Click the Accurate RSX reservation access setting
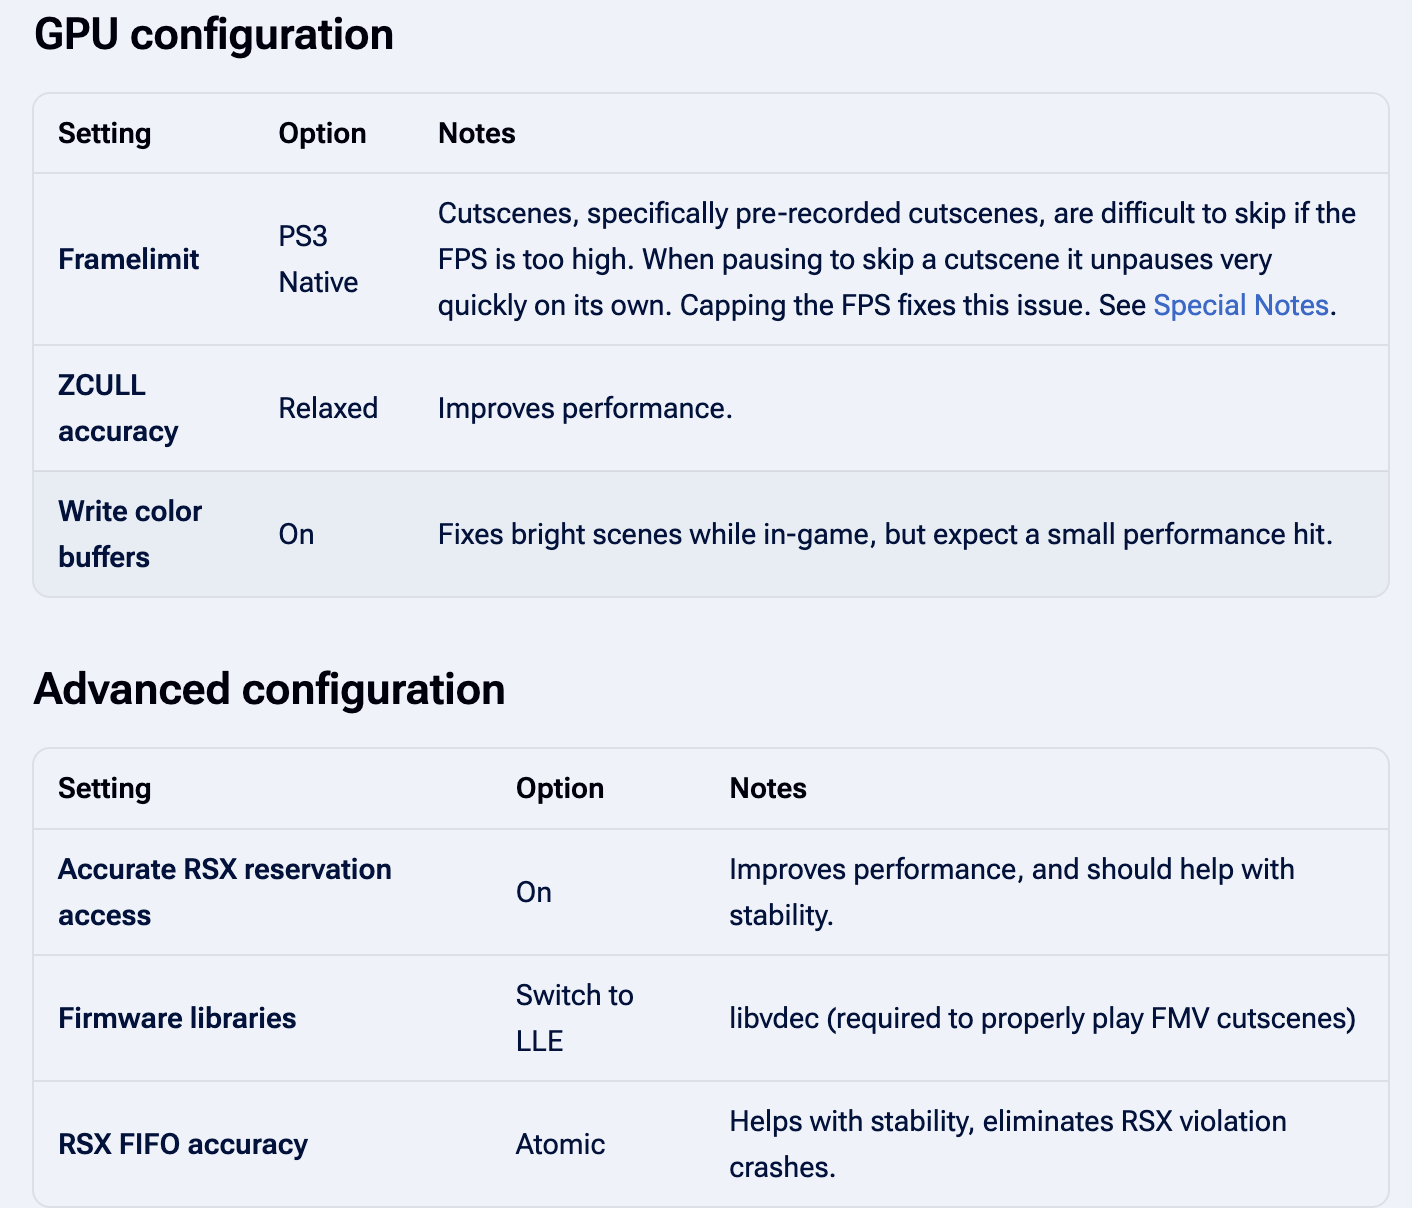Screen dimensions: 1412x1208 225,892
